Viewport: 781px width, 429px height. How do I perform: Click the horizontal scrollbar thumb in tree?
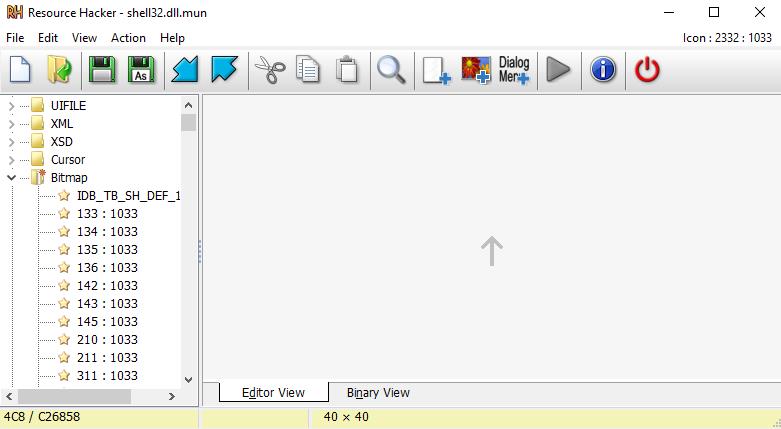[75, 397]
